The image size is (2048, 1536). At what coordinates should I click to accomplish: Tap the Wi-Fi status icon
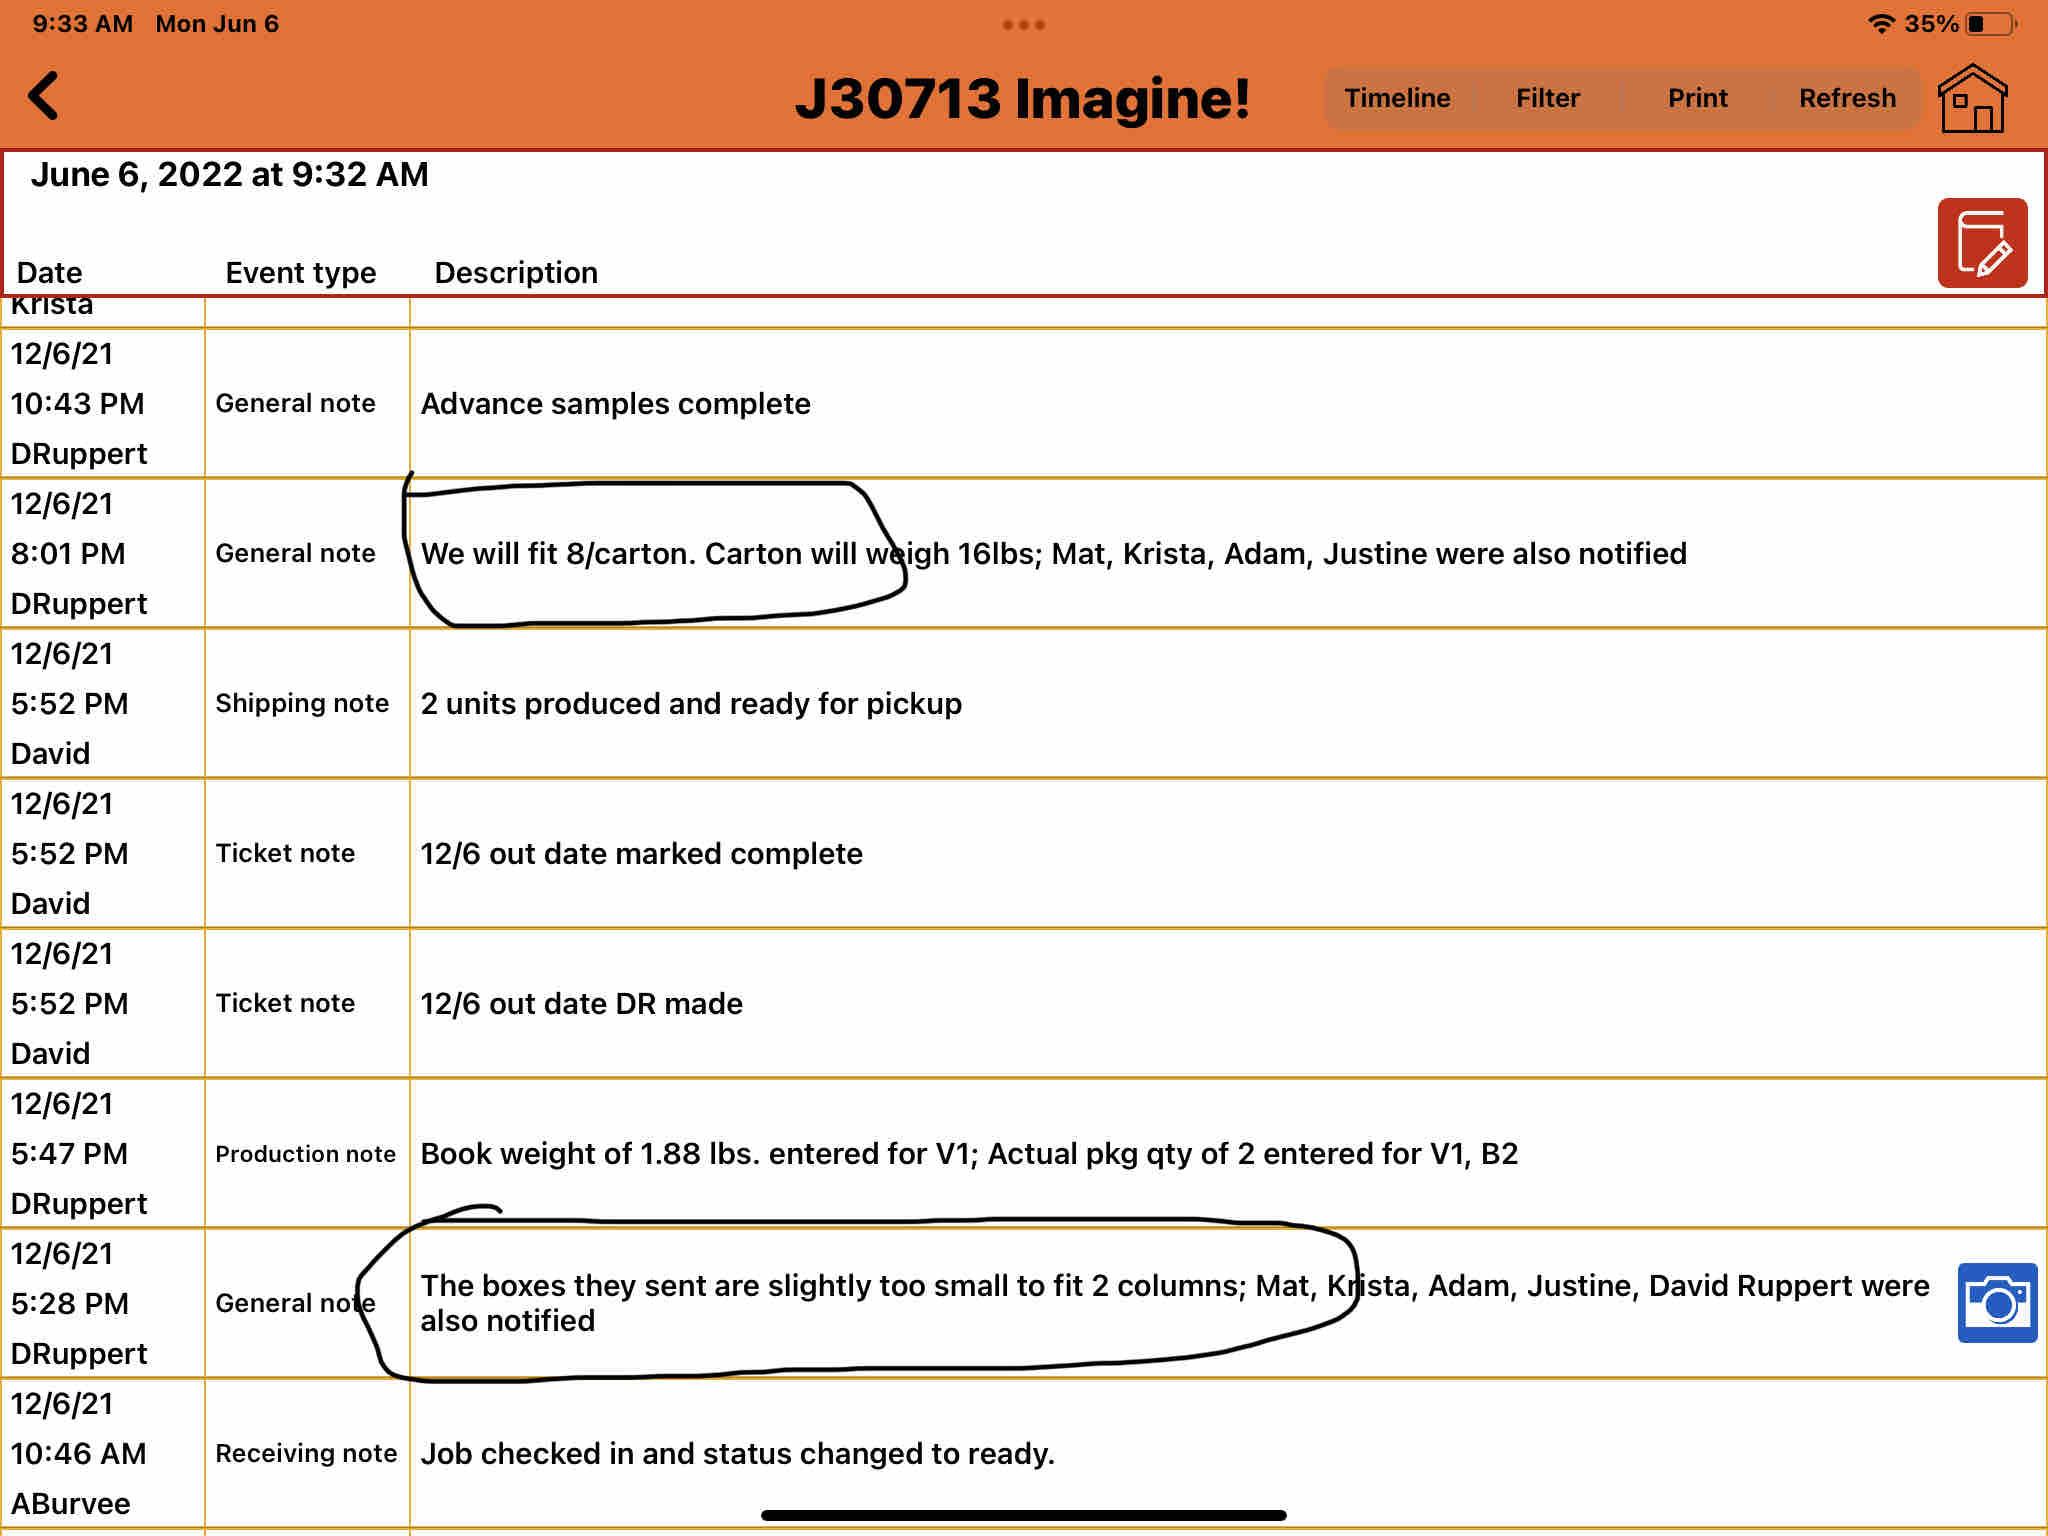click(x=1881, y=24)
